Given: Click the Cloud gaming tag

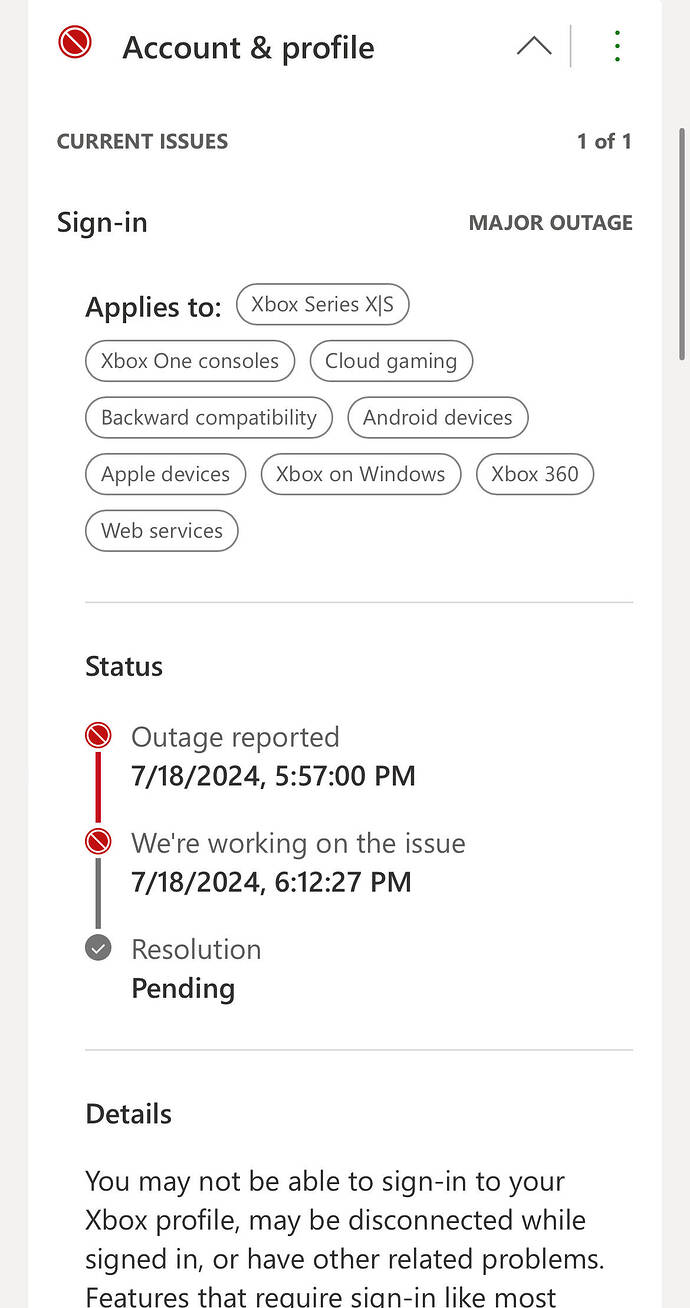Looking at the screenshot, I should [391, 361].
